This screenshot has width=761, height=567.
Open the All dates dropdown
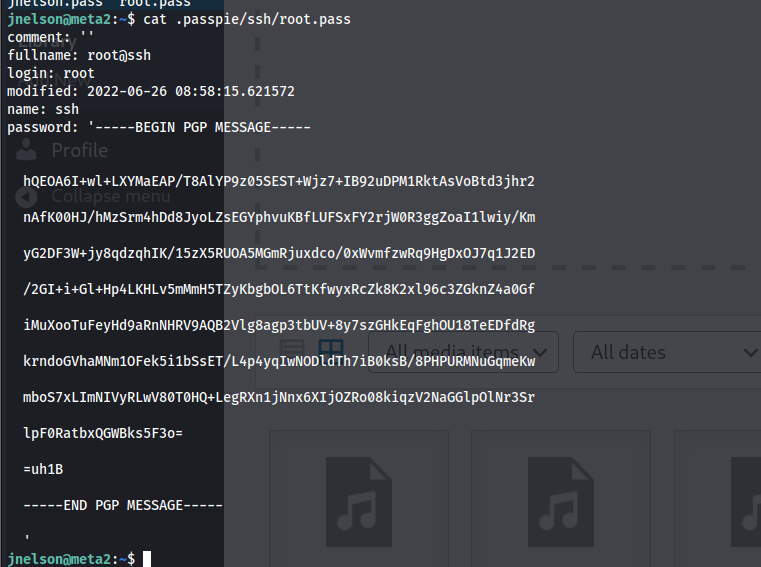tap(667, 352)
